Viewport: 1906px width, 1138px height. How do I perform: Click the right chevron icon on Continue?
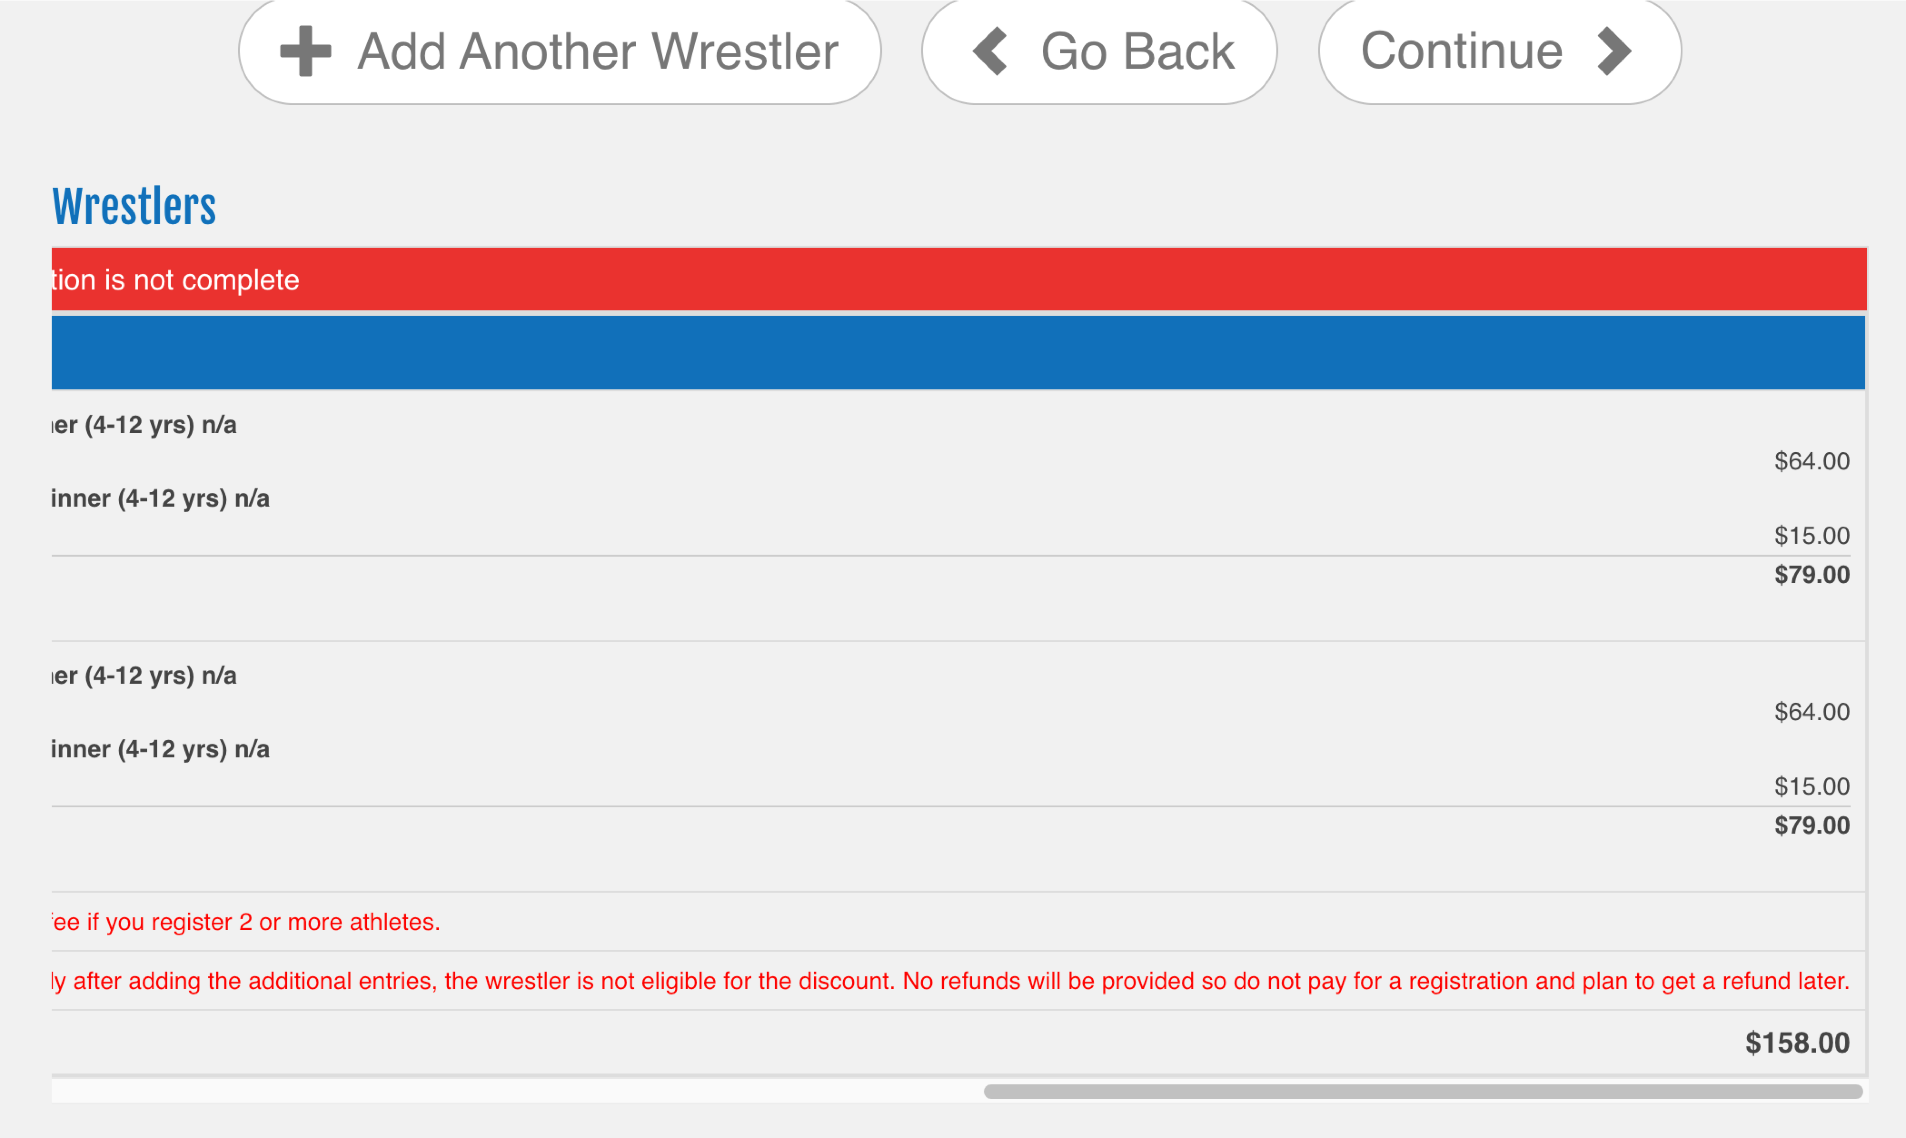click(1614, 51)
